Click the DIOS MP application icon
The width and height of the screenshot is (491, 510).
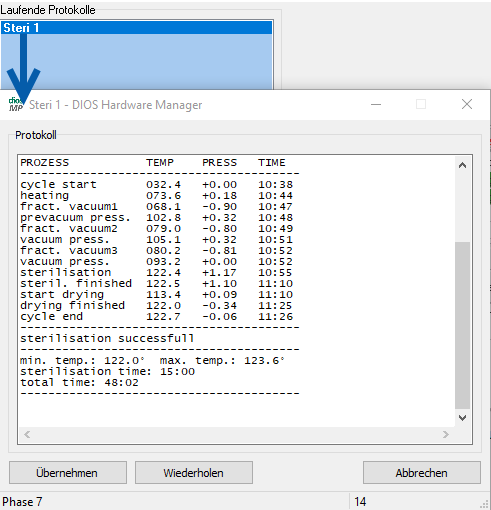coord(16,105)
